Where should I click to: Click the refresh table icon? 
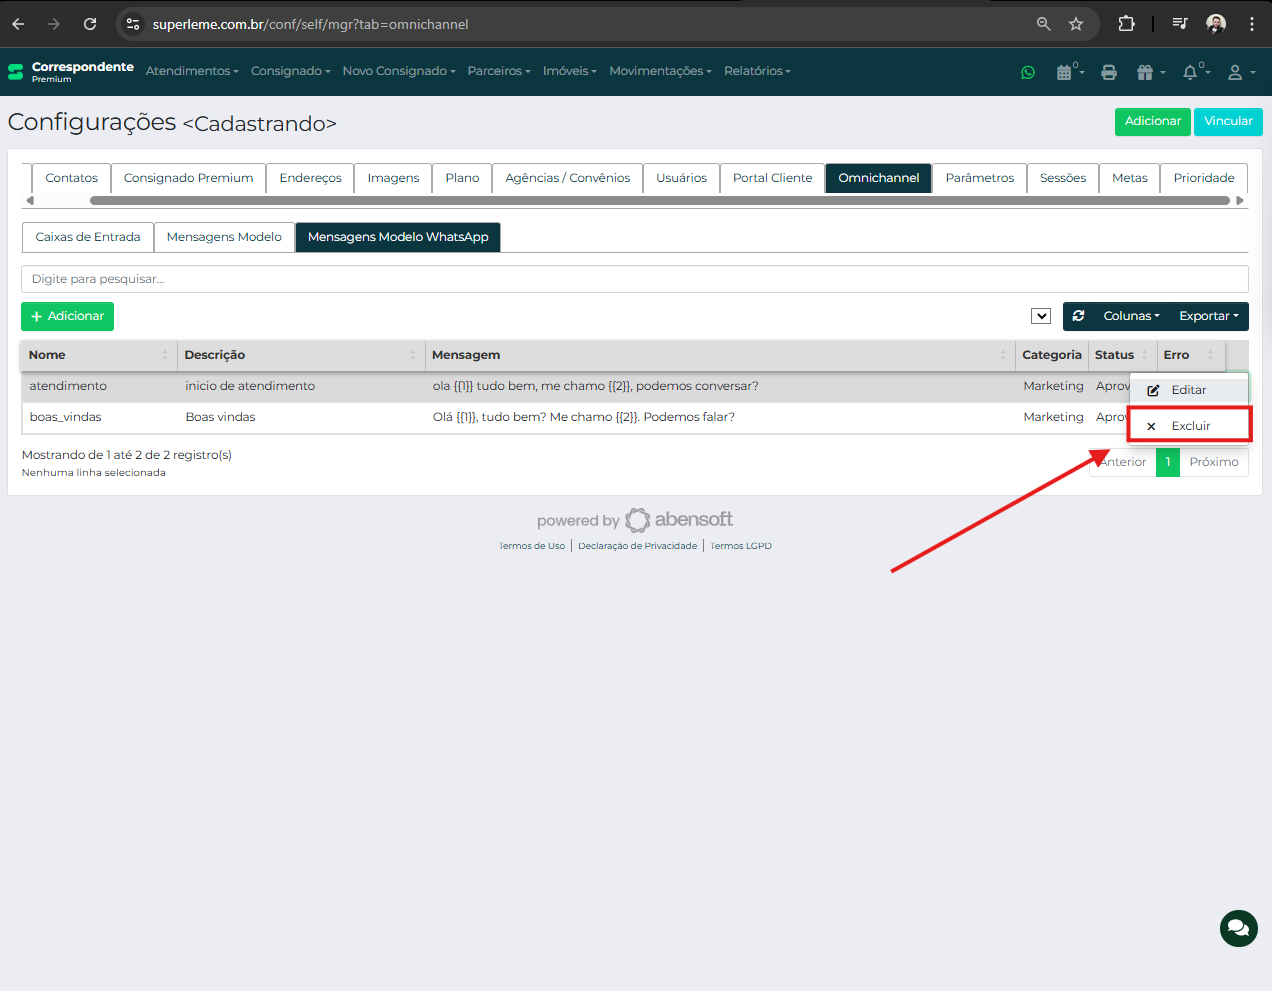click(1078, 316)
